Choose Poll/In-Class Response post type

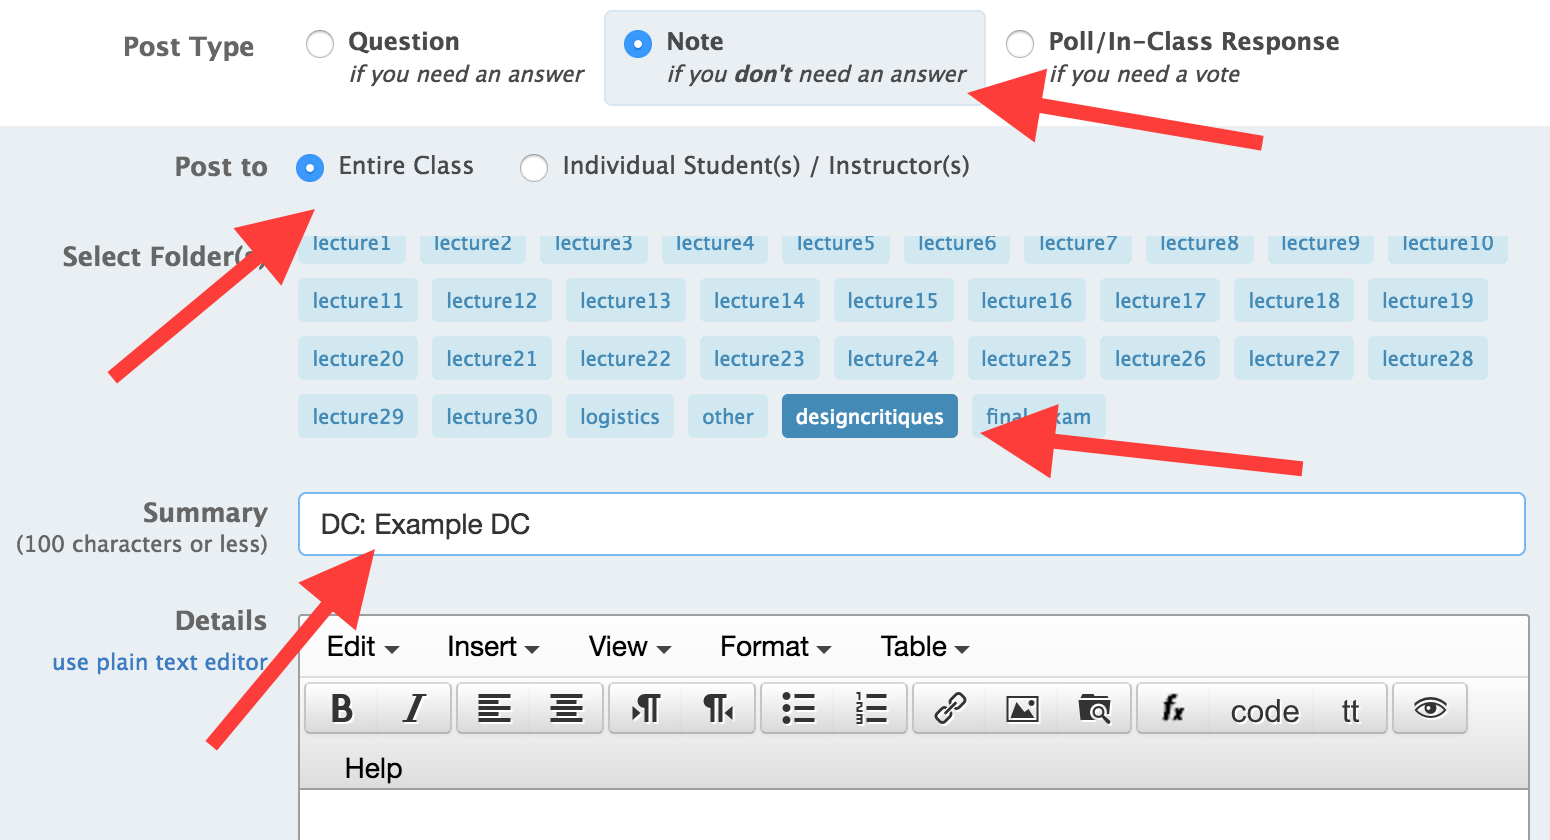(1020, 44)
